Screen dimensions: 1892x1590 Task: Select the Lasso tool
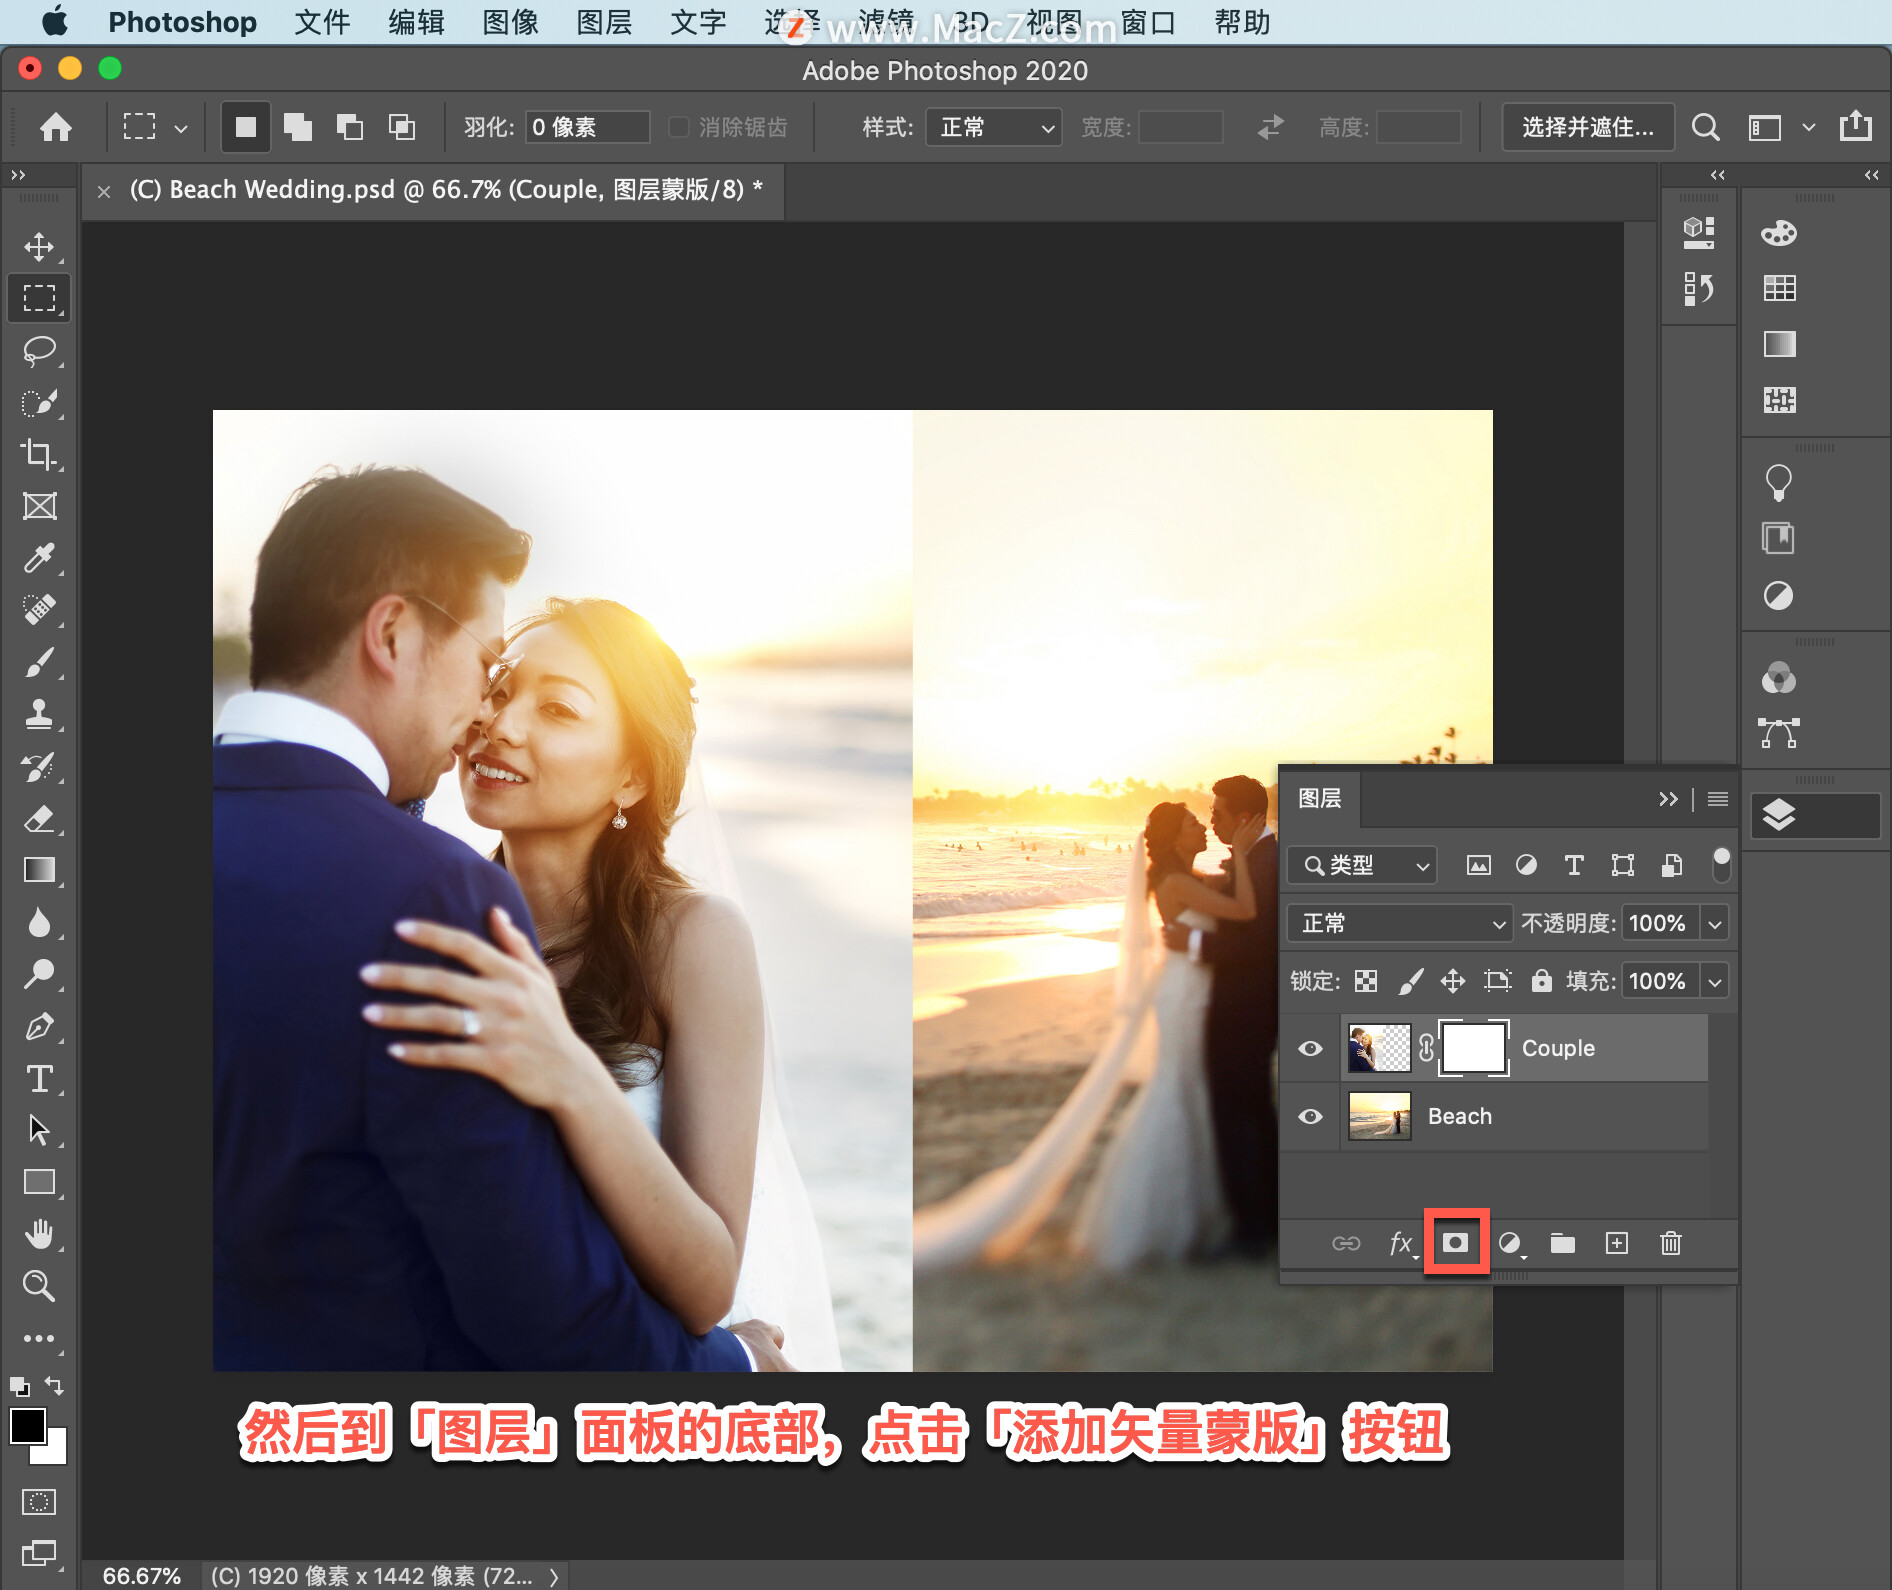pyautogui.click(x=39, y=350)
